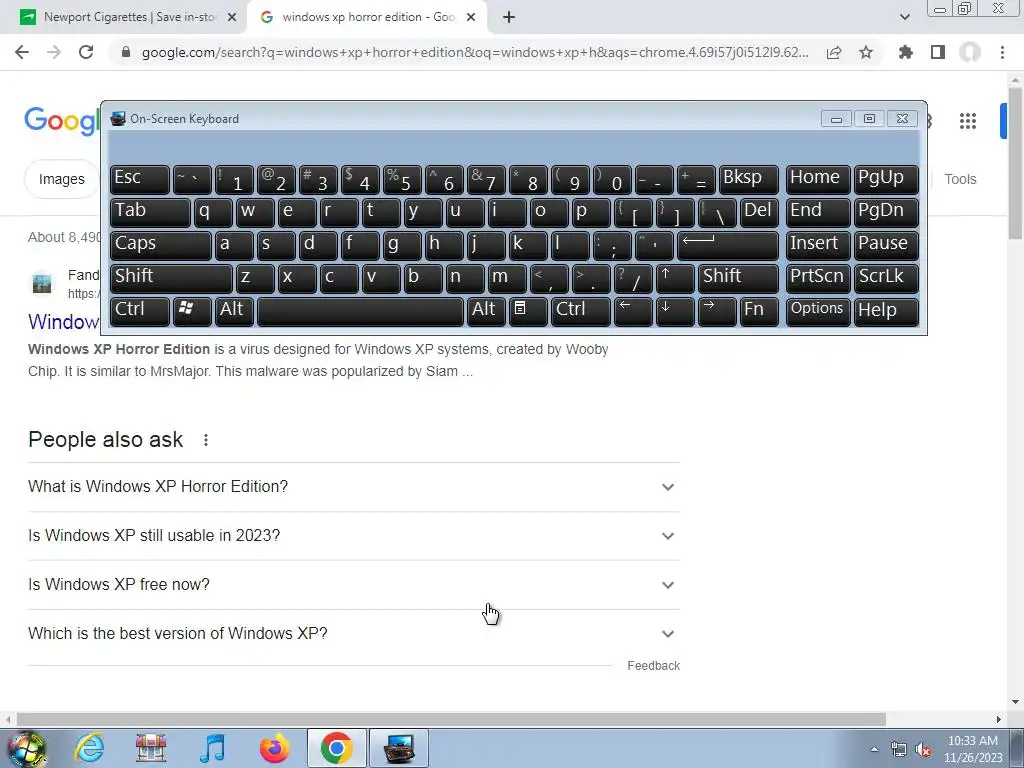Click the network tray icon
The image size is (1024, 768).
[899, 750]
